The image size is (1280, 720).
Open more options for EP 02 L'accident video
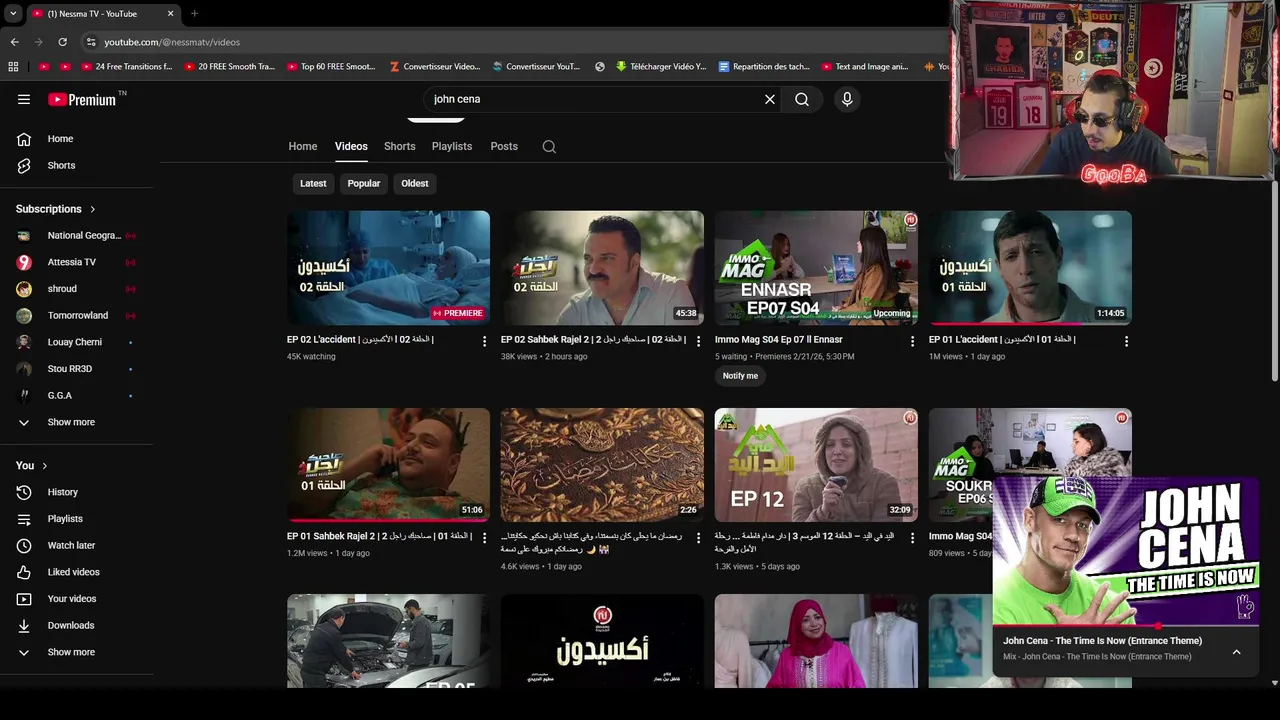[x=485, y=341]
